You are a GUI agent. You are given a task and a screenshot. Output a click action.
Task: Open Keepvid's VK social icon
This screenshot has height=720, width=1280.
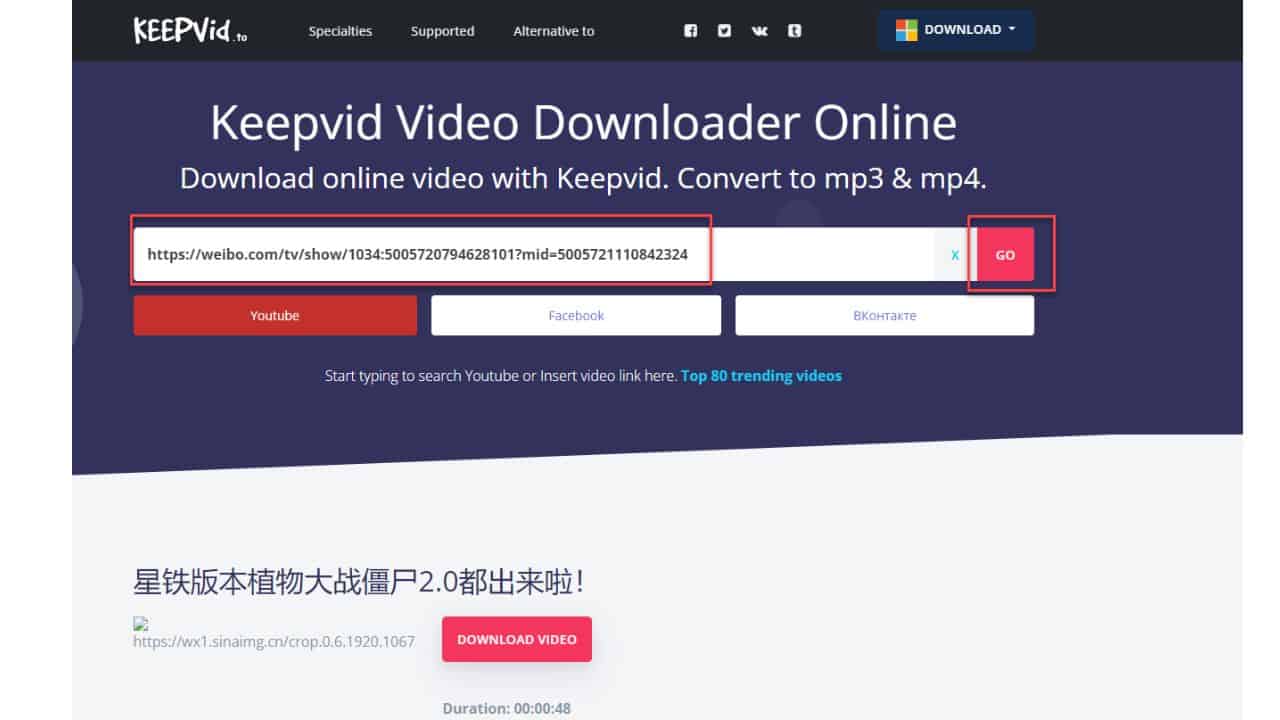pos(759,31)
